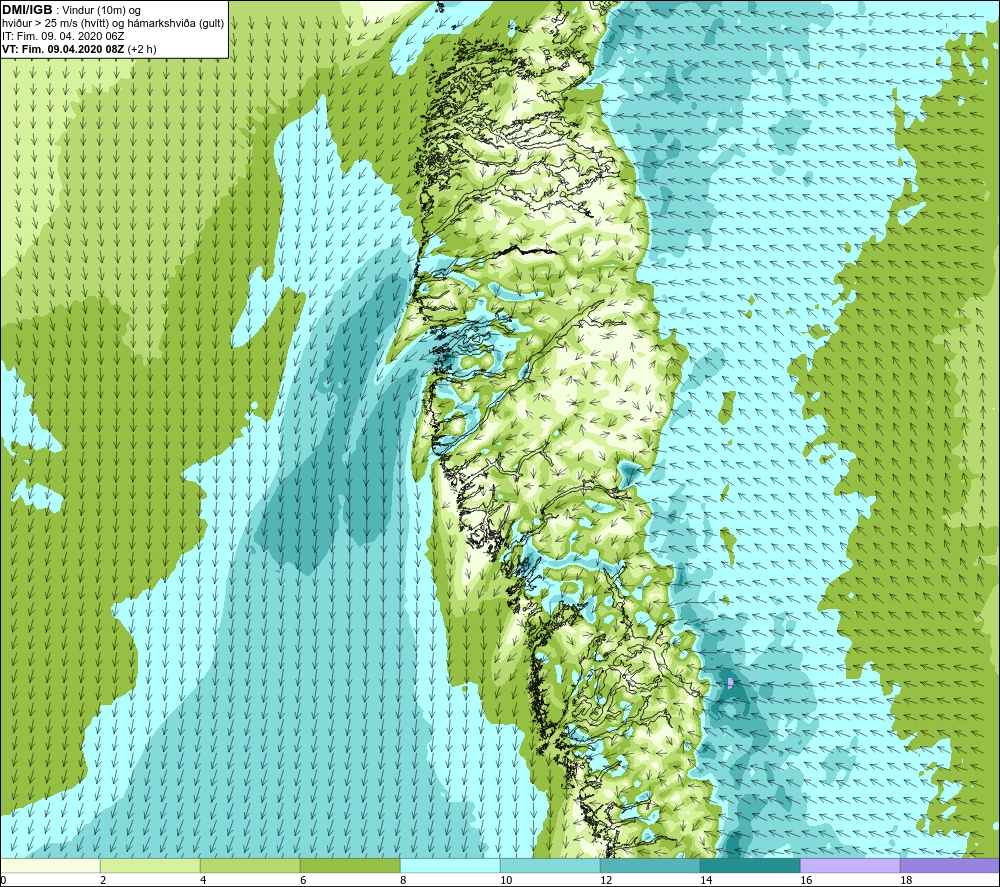The height and width of the screenshot is (887, 1000).
Task: Click the 16–18 m/s light purple legend swatch
Action: [x=850, y=865]
